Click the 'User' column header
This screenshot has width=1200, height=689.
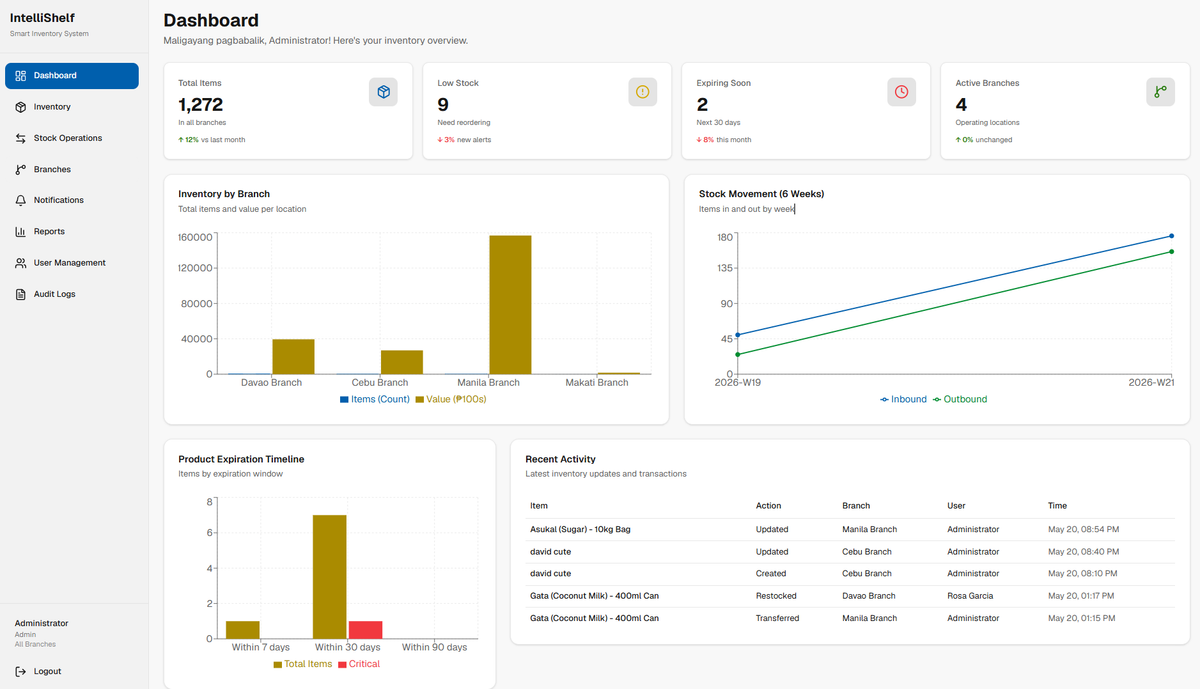[x=956, y=506]
